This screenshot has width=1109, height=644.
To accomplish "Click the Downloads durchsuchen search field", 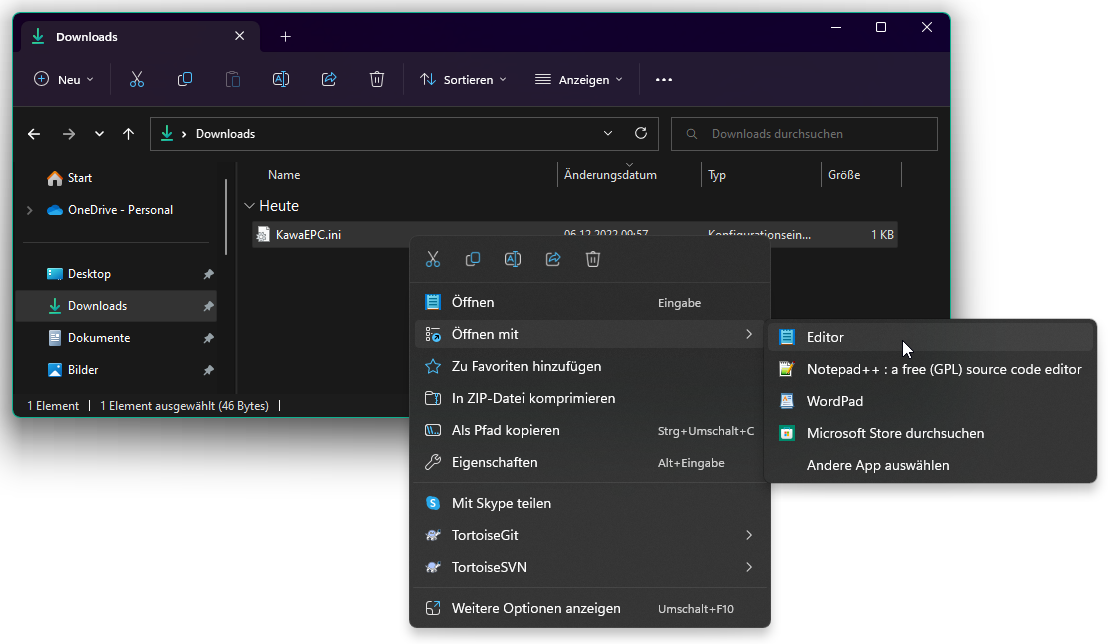I will click(x=804, y=134).
